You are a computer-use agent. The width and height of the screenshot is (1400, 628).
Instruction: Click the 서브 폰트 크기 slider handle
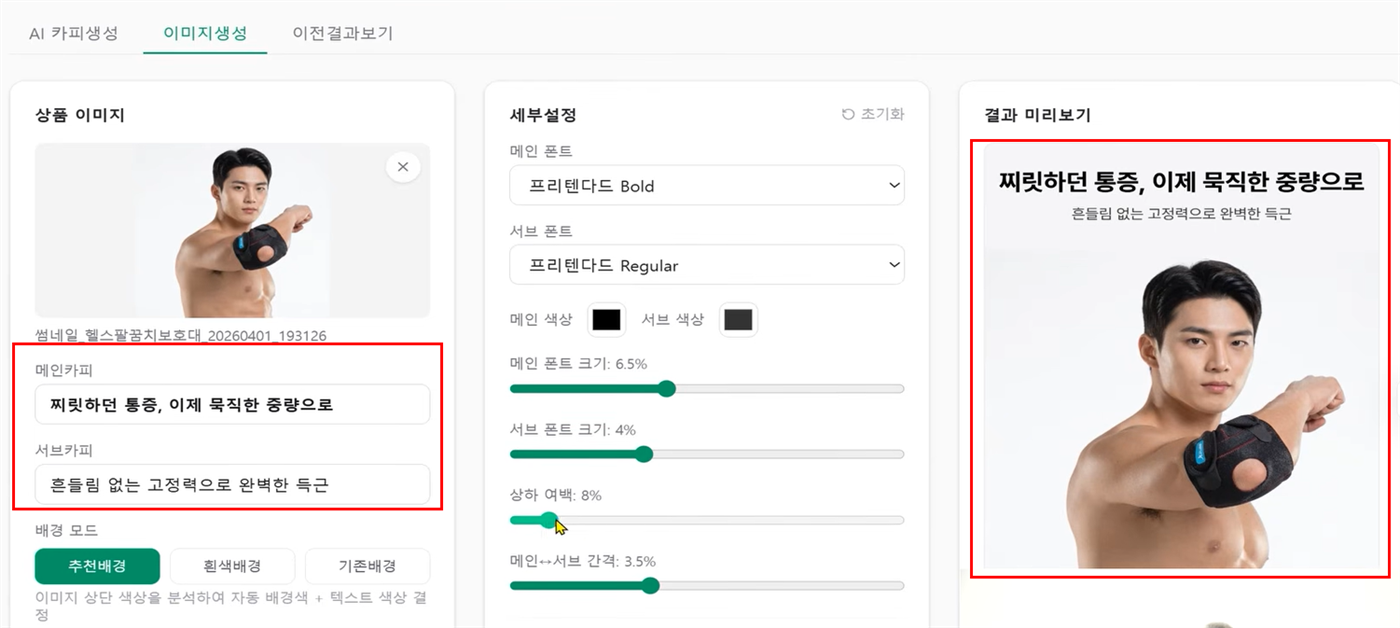point(644,454)
